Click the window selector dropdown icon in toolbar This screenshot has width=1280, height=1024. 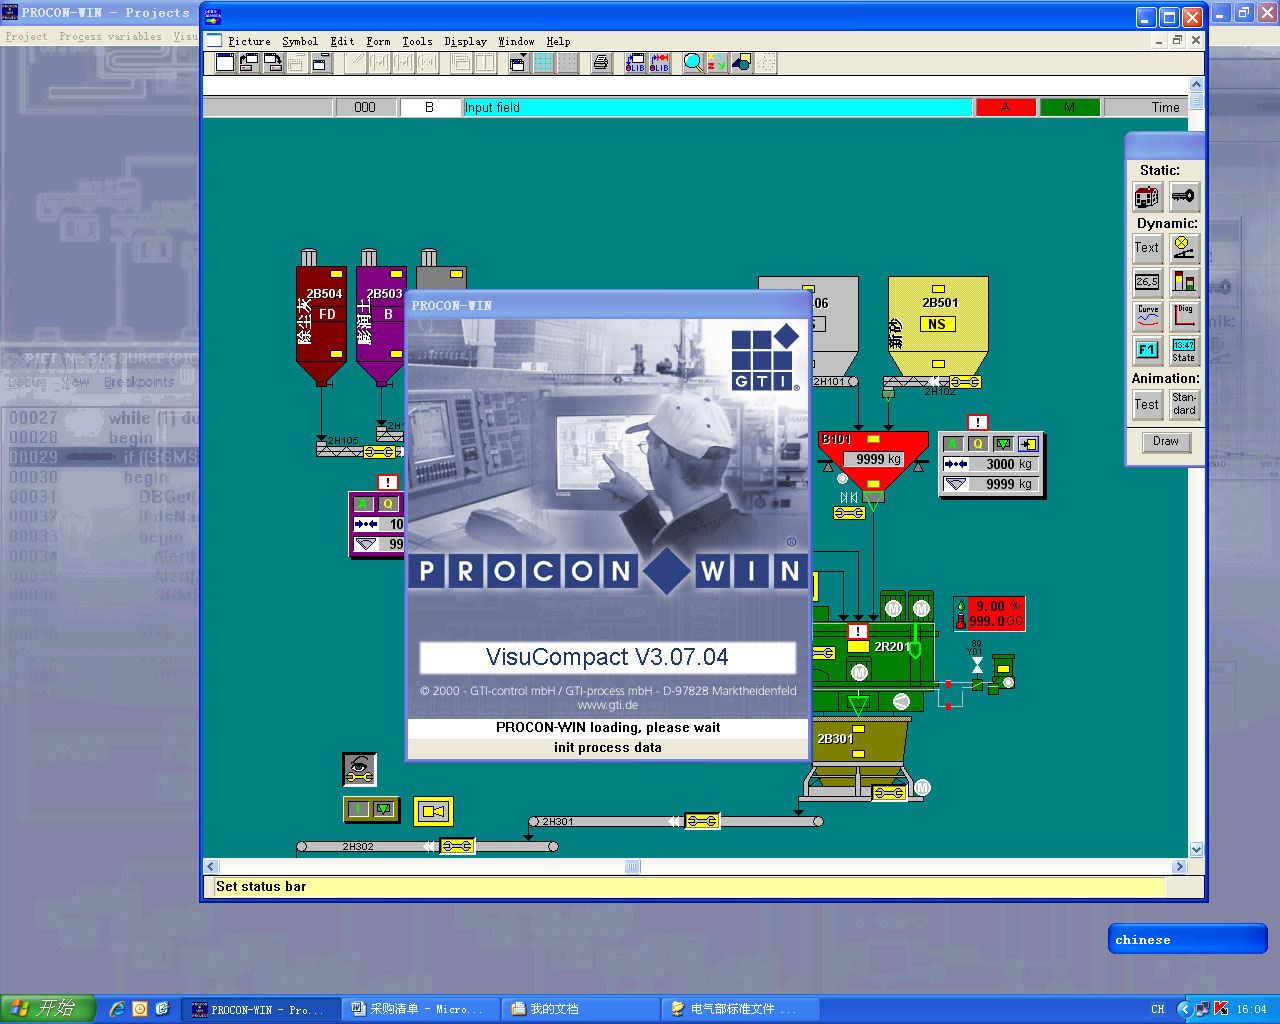518,63
